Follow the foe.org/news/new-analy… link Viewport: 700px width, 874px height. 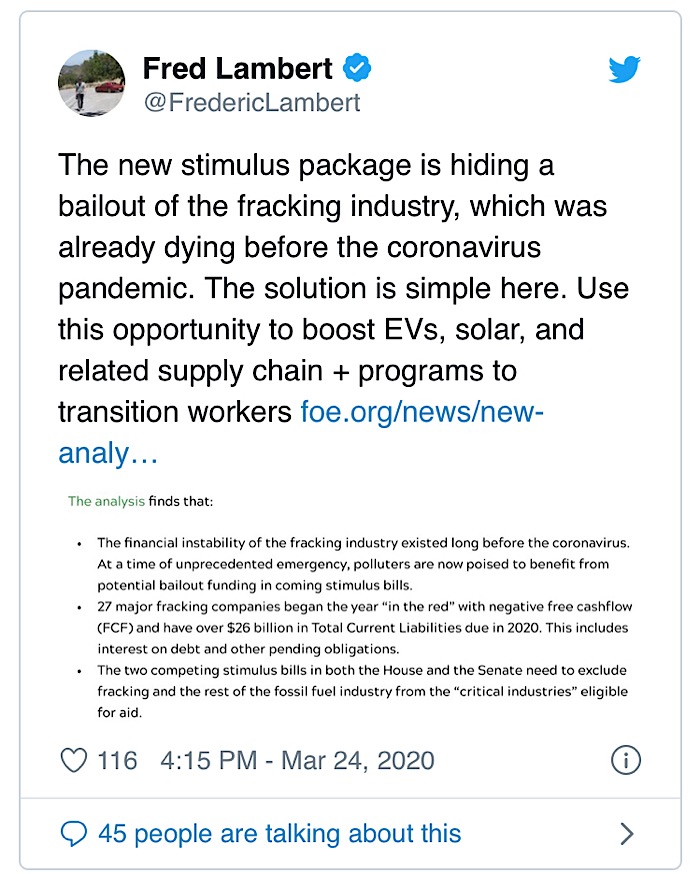point(421,412)
